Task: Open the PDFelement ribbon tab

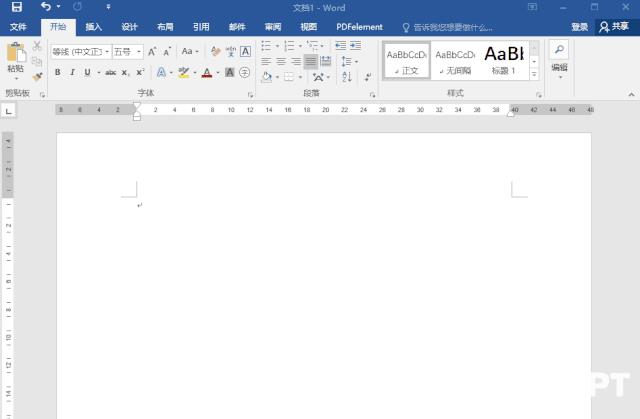Action: tap(359, 27)
